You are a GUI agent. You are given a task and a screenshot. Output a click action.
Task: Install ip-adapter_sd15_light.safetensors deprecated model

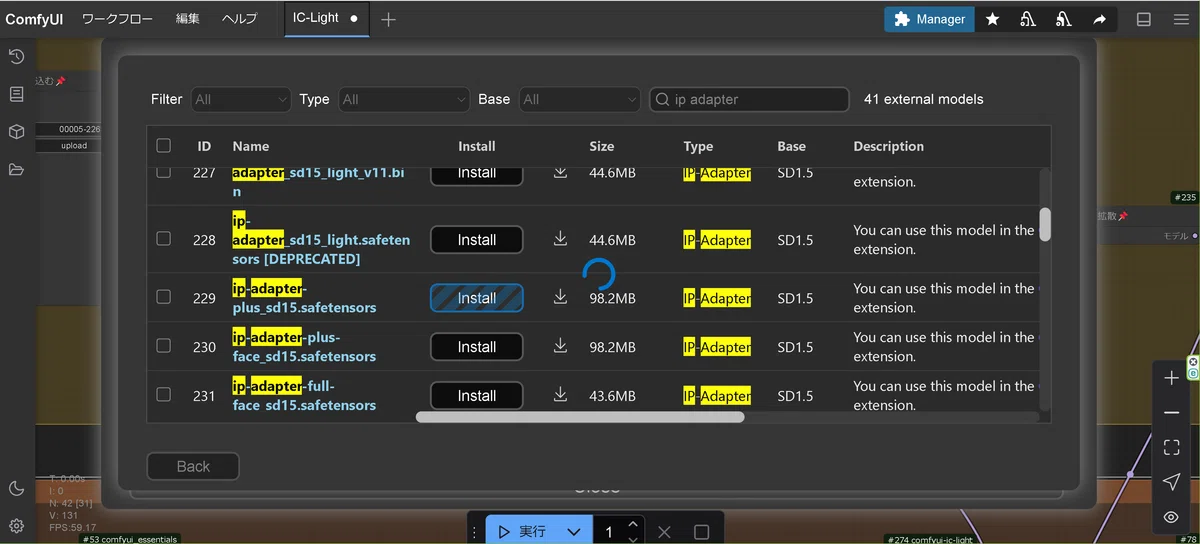(477, 240)
